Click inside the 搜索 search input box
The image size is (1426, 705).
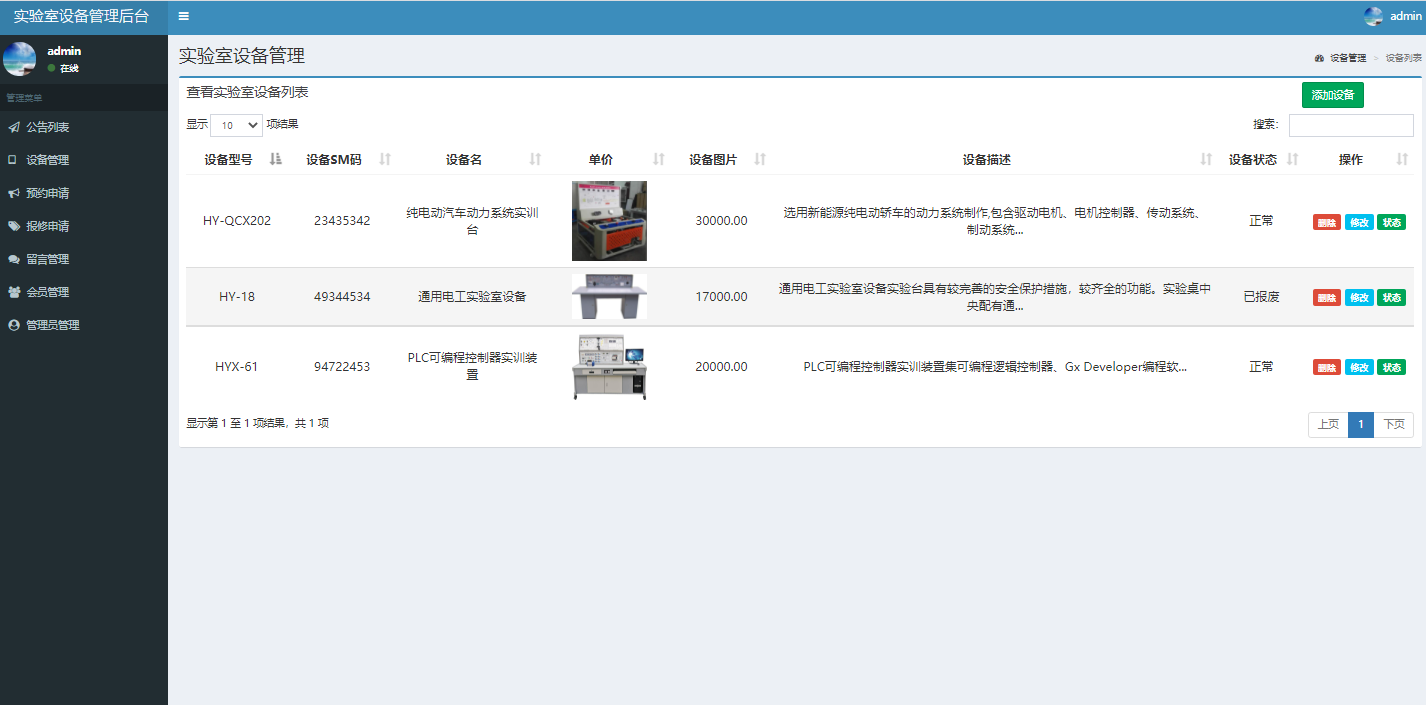pyautogui.click(x=1351, y=125)
